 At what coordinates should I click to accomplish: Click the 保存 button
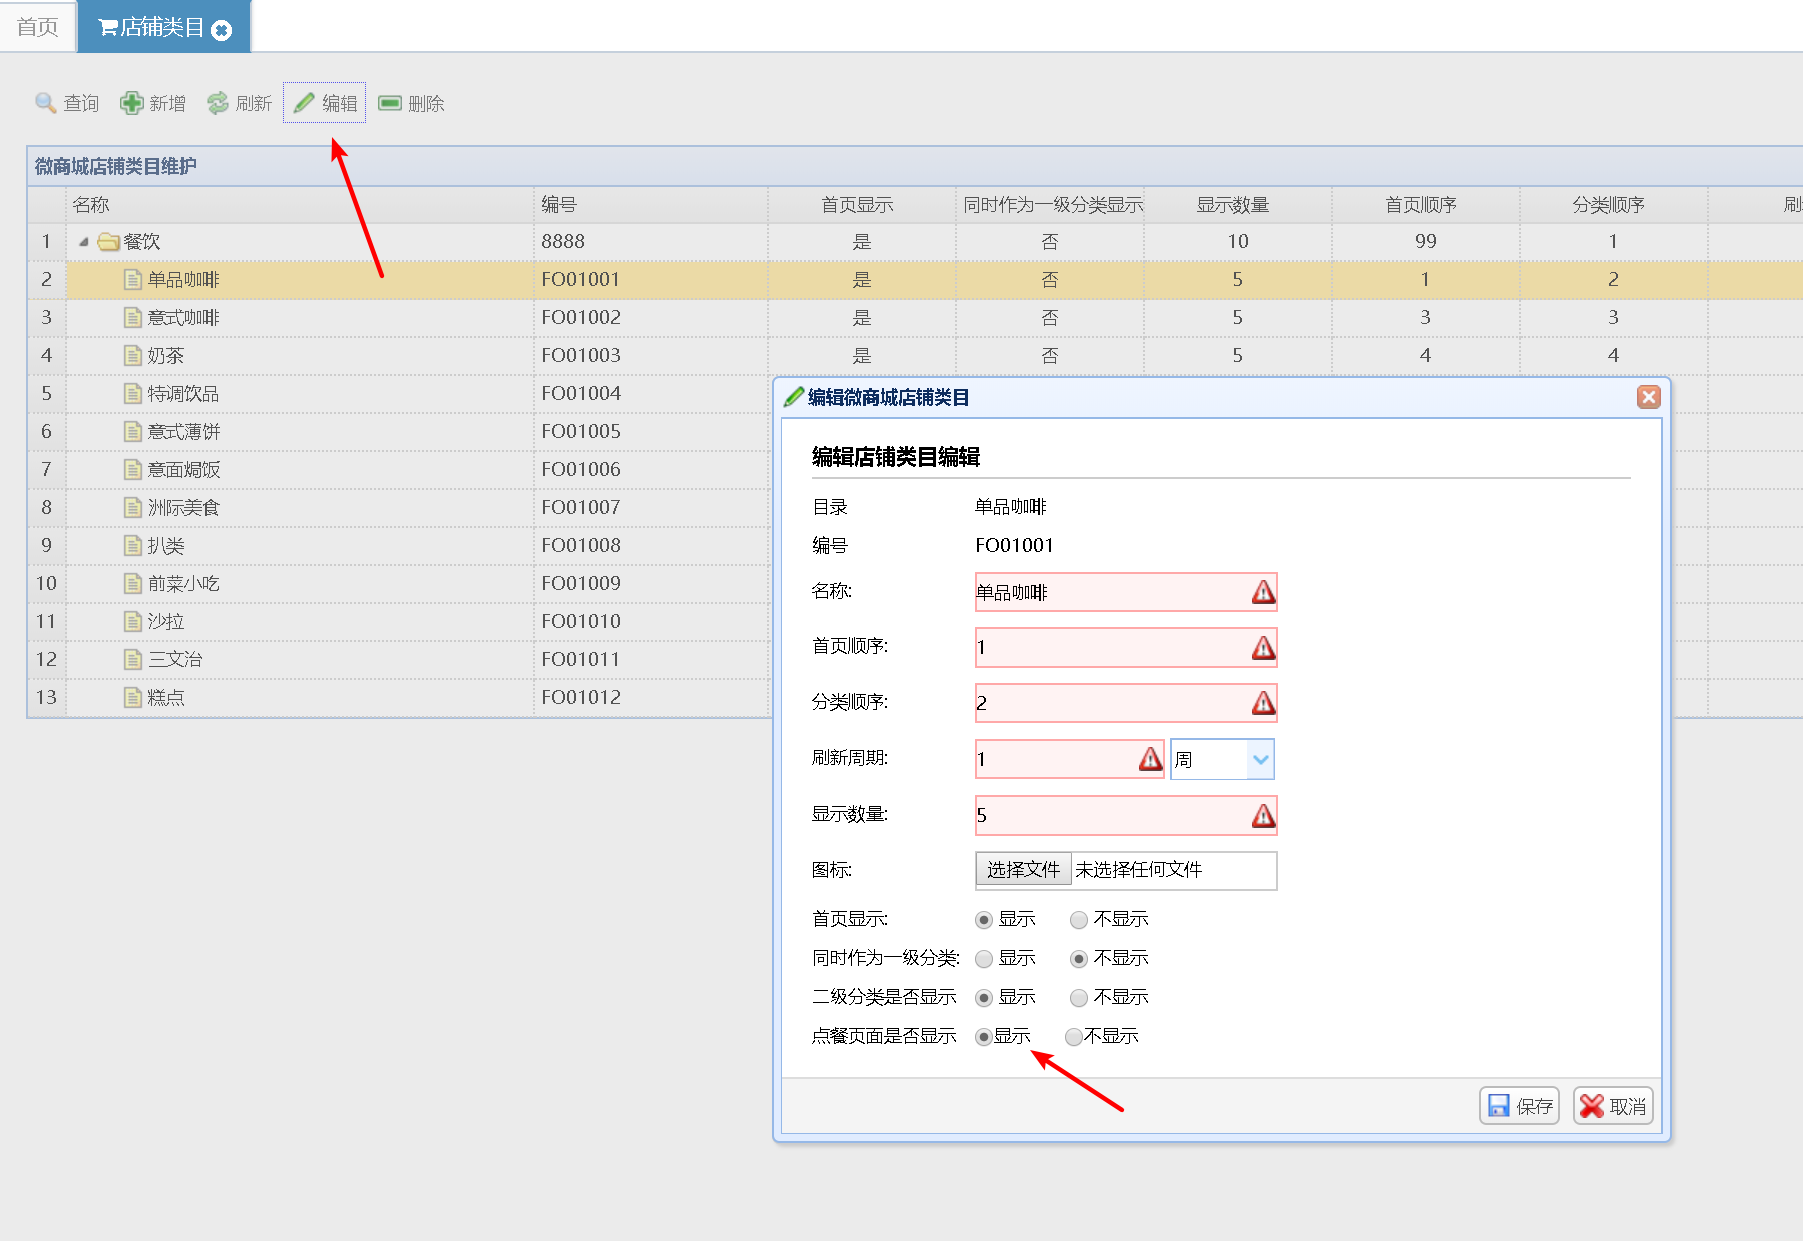[1519, 1106]
